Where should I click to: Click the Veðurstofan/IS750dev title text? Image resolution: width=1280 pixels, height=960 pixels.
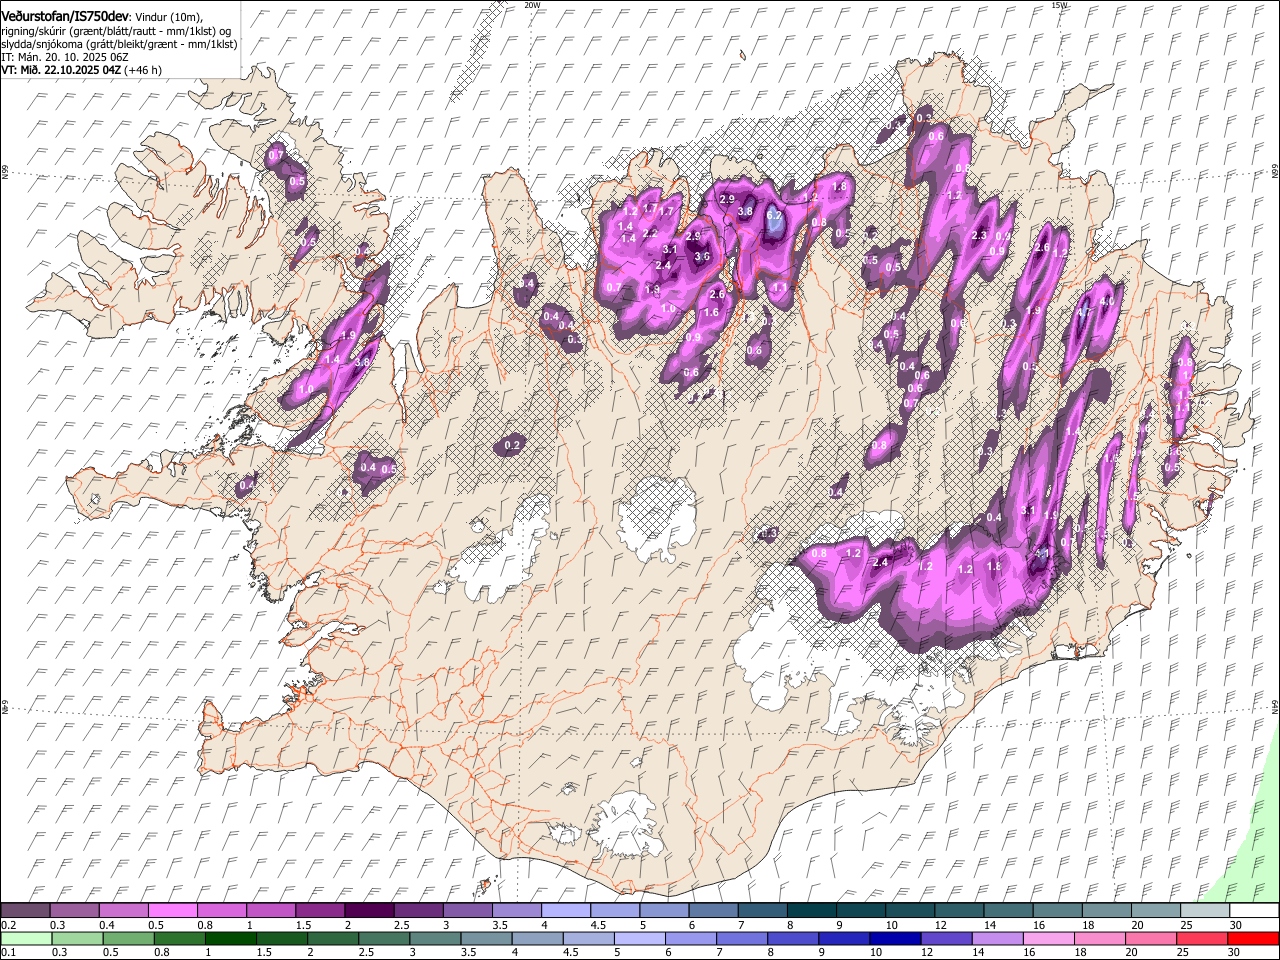(x=65, y=17)
